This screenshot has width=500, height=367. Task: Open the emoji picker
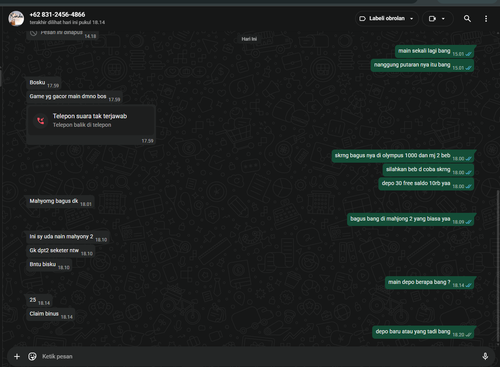click(x=32, y=356)
